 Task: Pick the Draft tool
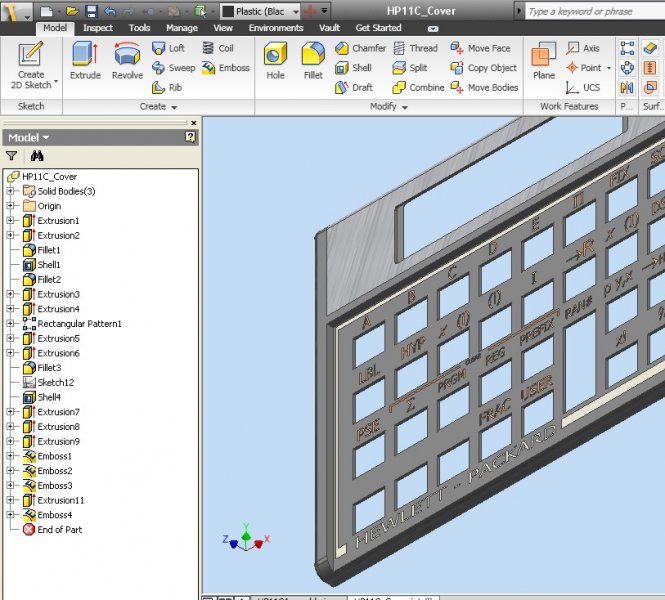coord(354,87)
